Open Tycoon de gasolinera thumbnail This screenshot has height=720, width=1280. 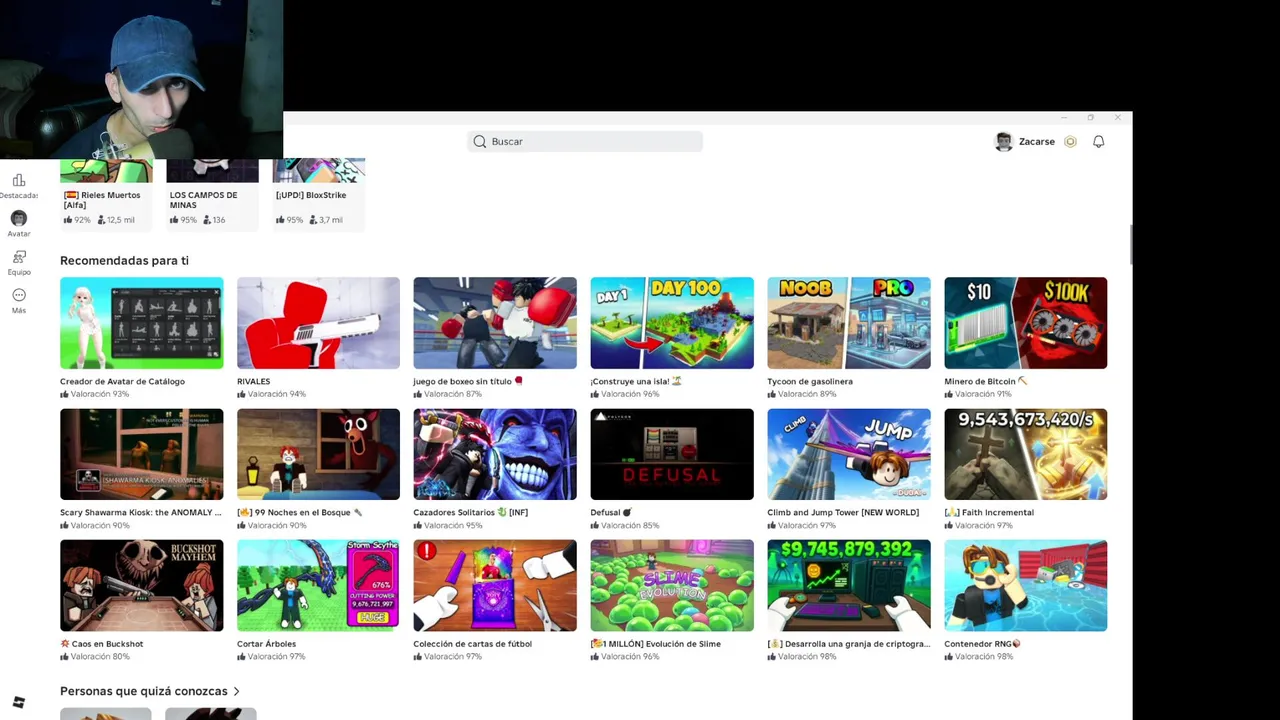coord(849,323)
